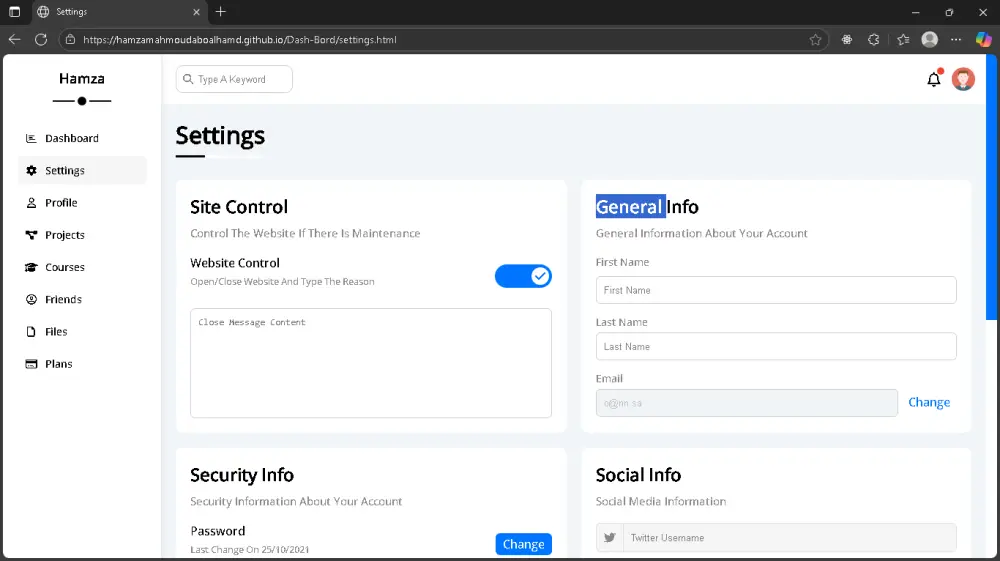This screenshot has height=561, width=1000.
Task: Navigate to Friends in sidebar
Action: click(82, 299)
